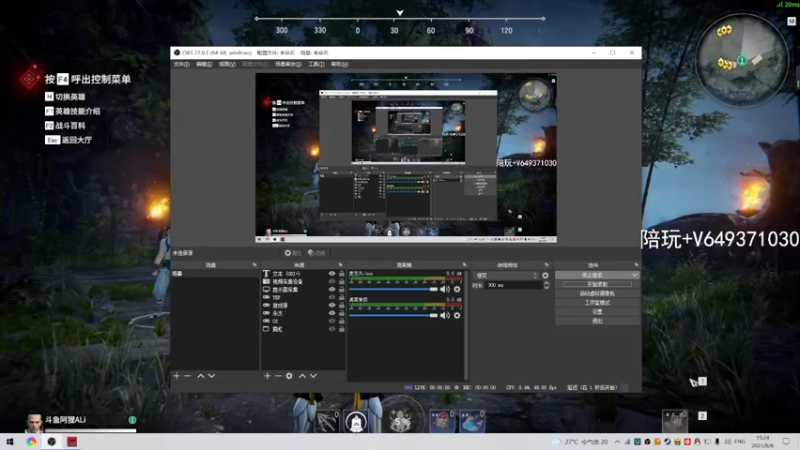Click the 属性 button above the source list
The width and height of the screenshot is (800, 450).
292,253
